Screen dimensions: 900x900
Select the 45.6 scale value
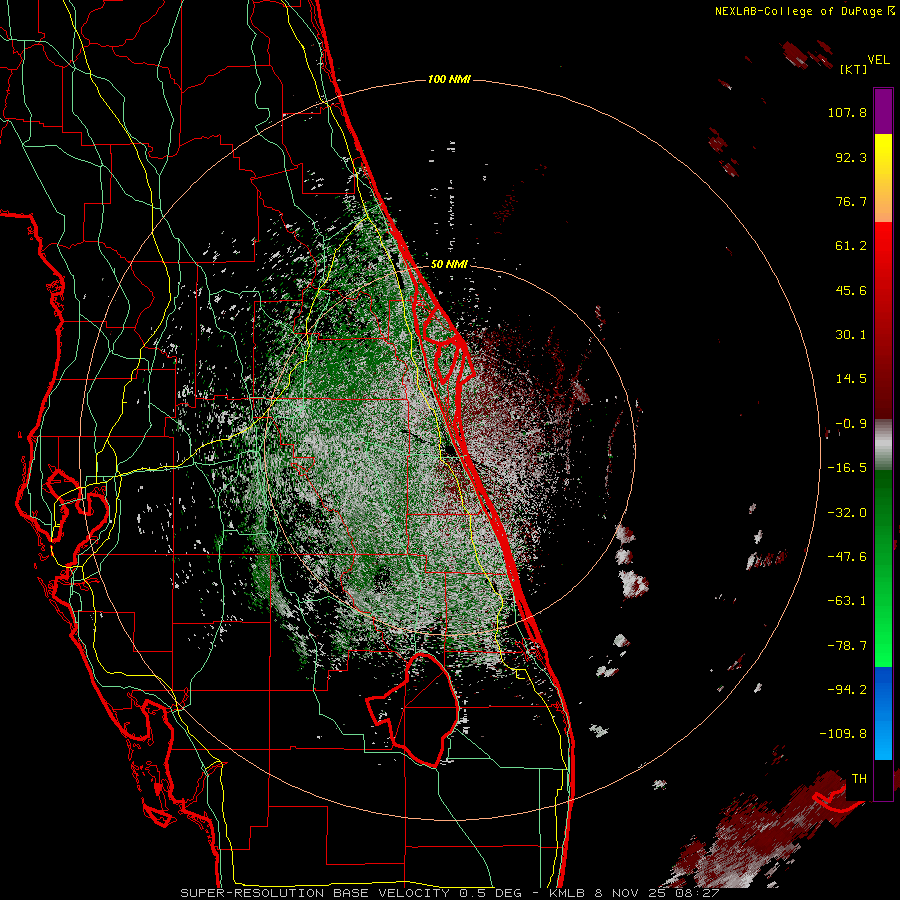pyautogui.click(x=851, y=290)
